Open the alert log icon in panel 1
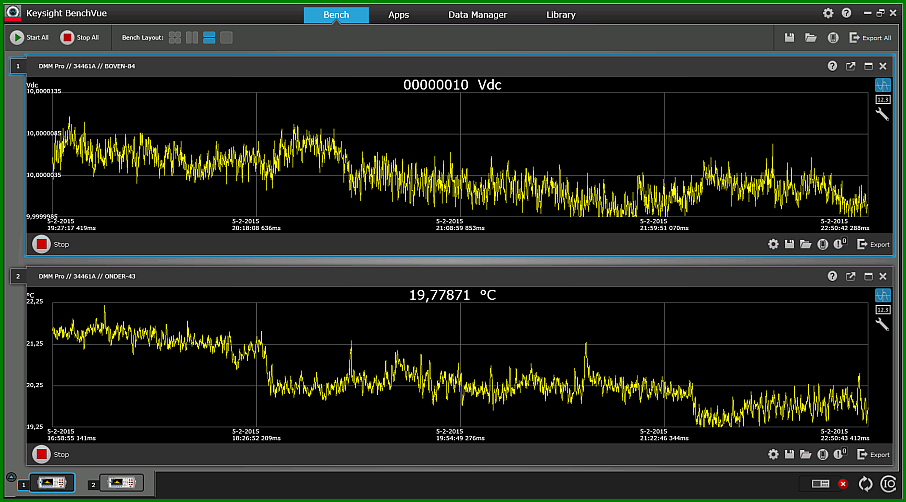 [x=840, y=244]
